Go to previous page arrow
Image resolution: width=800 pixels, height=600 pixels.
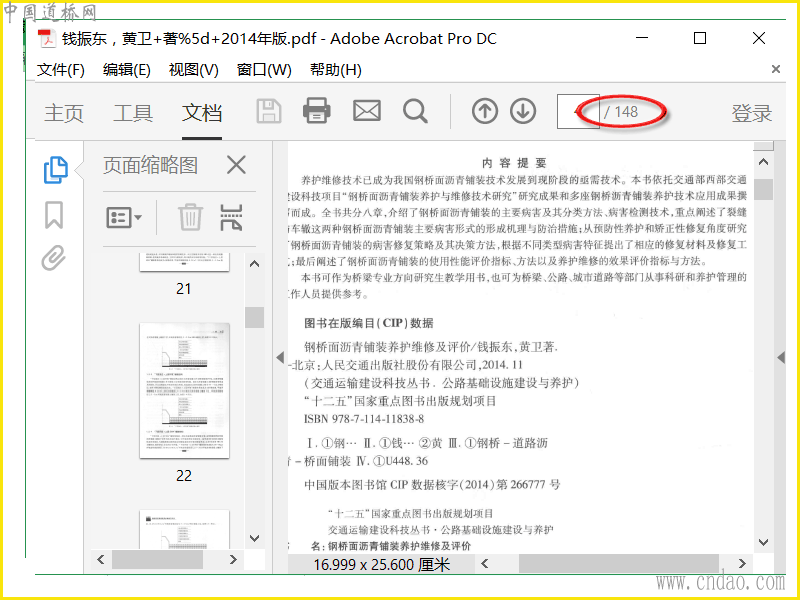click(485, 111)
